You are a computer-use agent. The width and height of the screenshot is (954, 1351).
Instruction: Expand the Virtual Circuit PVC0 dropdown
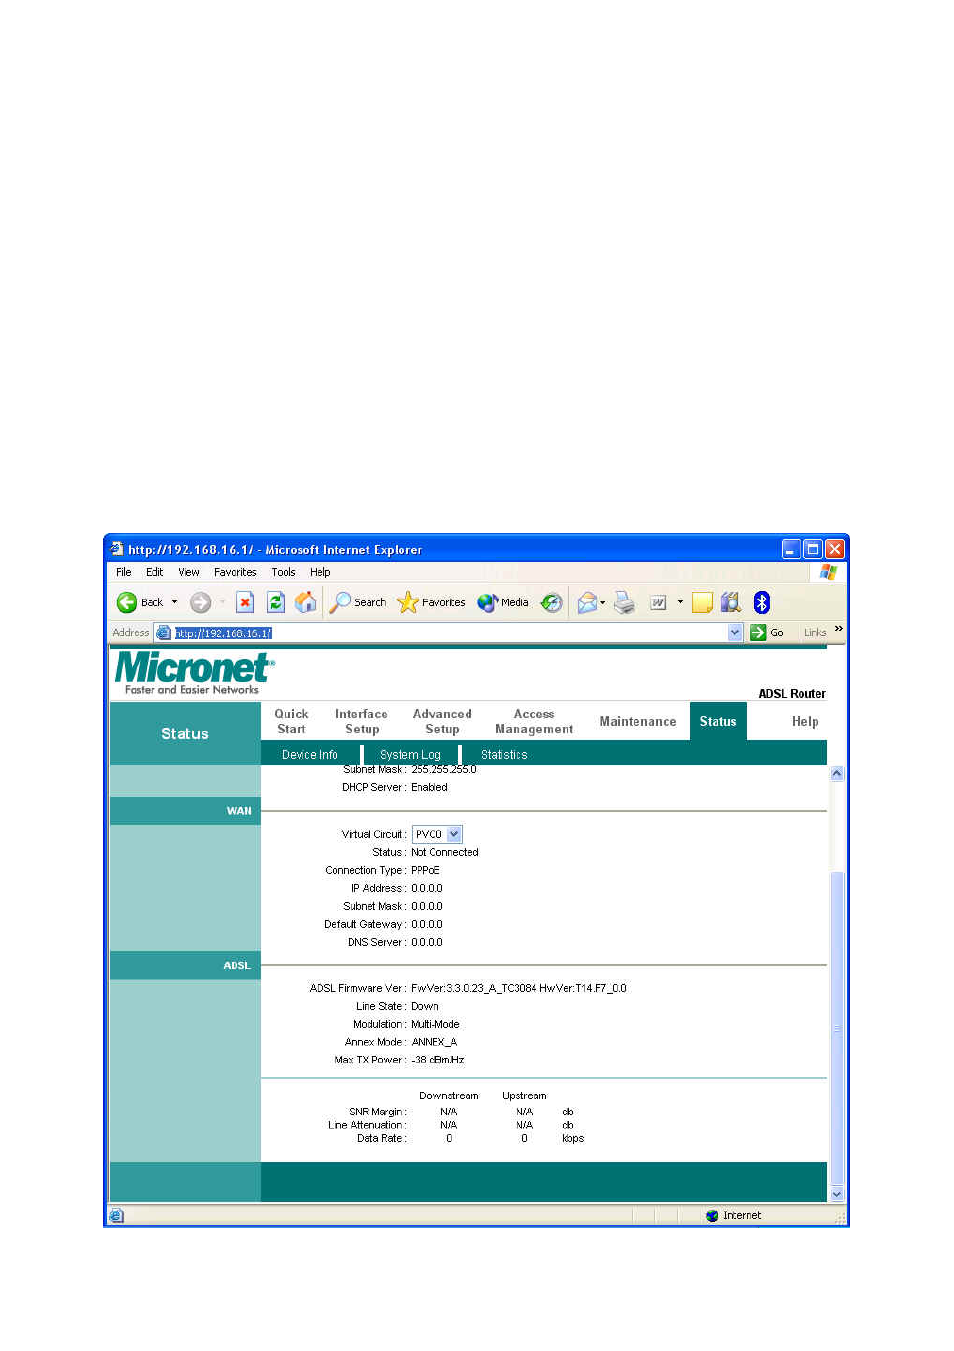(454, 834)
